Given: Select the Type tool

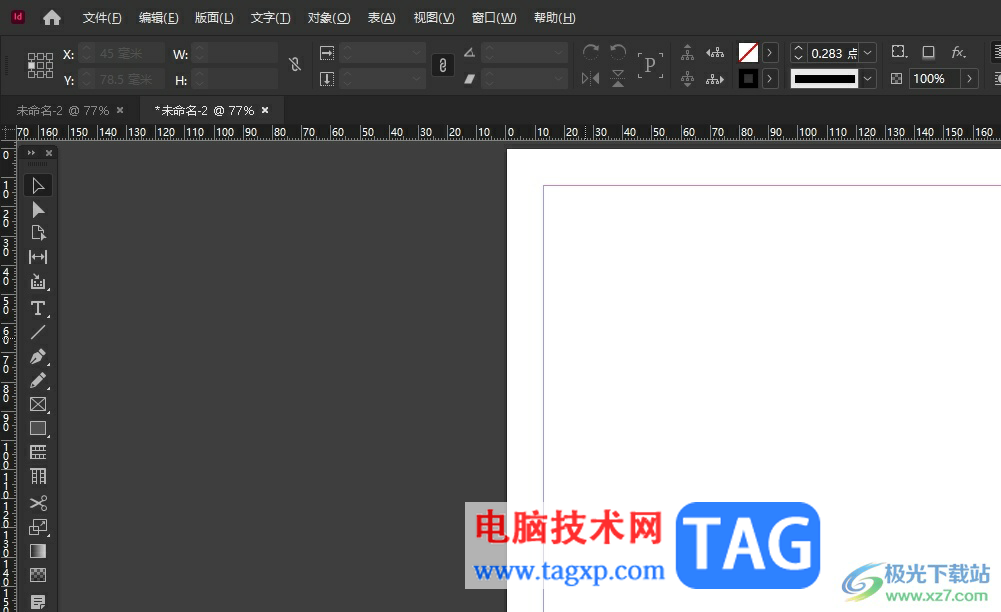Looking at the screenshot, I should pos(38,308).
